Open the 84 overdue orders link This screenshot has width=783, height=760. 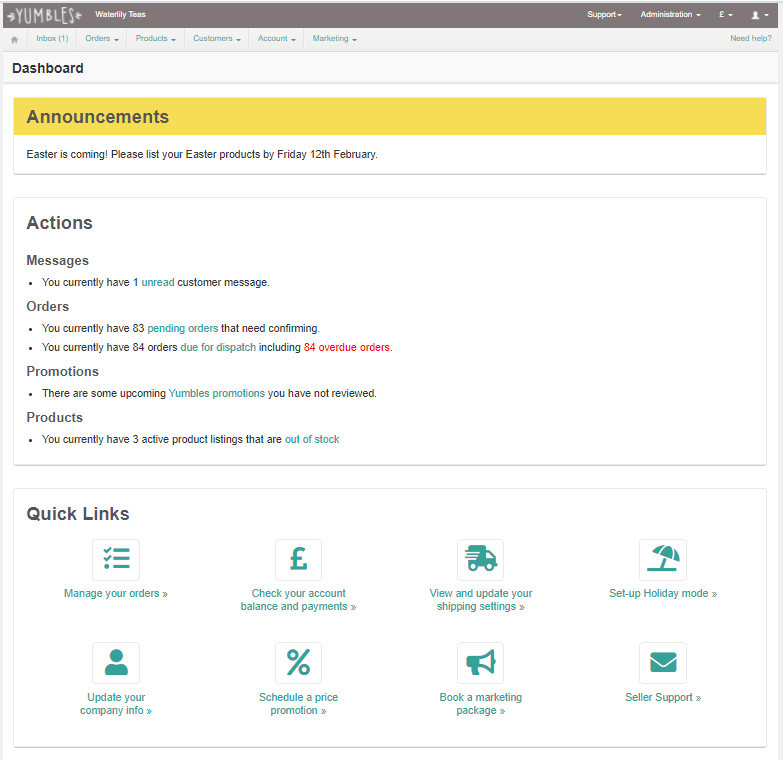[347, 347]
